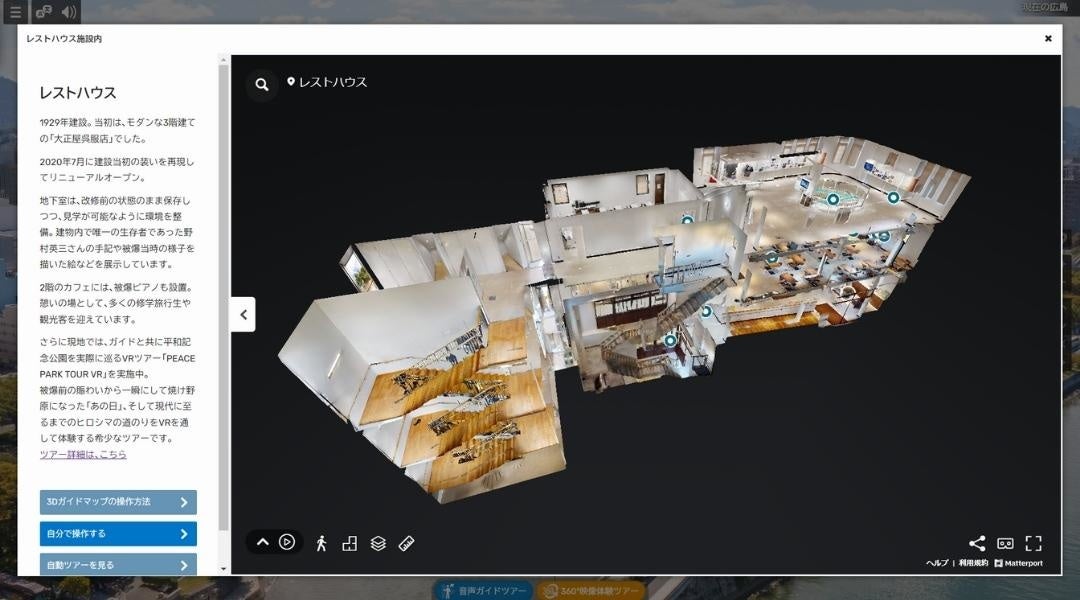Open 3Dガイドマップの操作方法 button
The height and width of the screenshot is (600, 1080).
[x=118, y=502]
